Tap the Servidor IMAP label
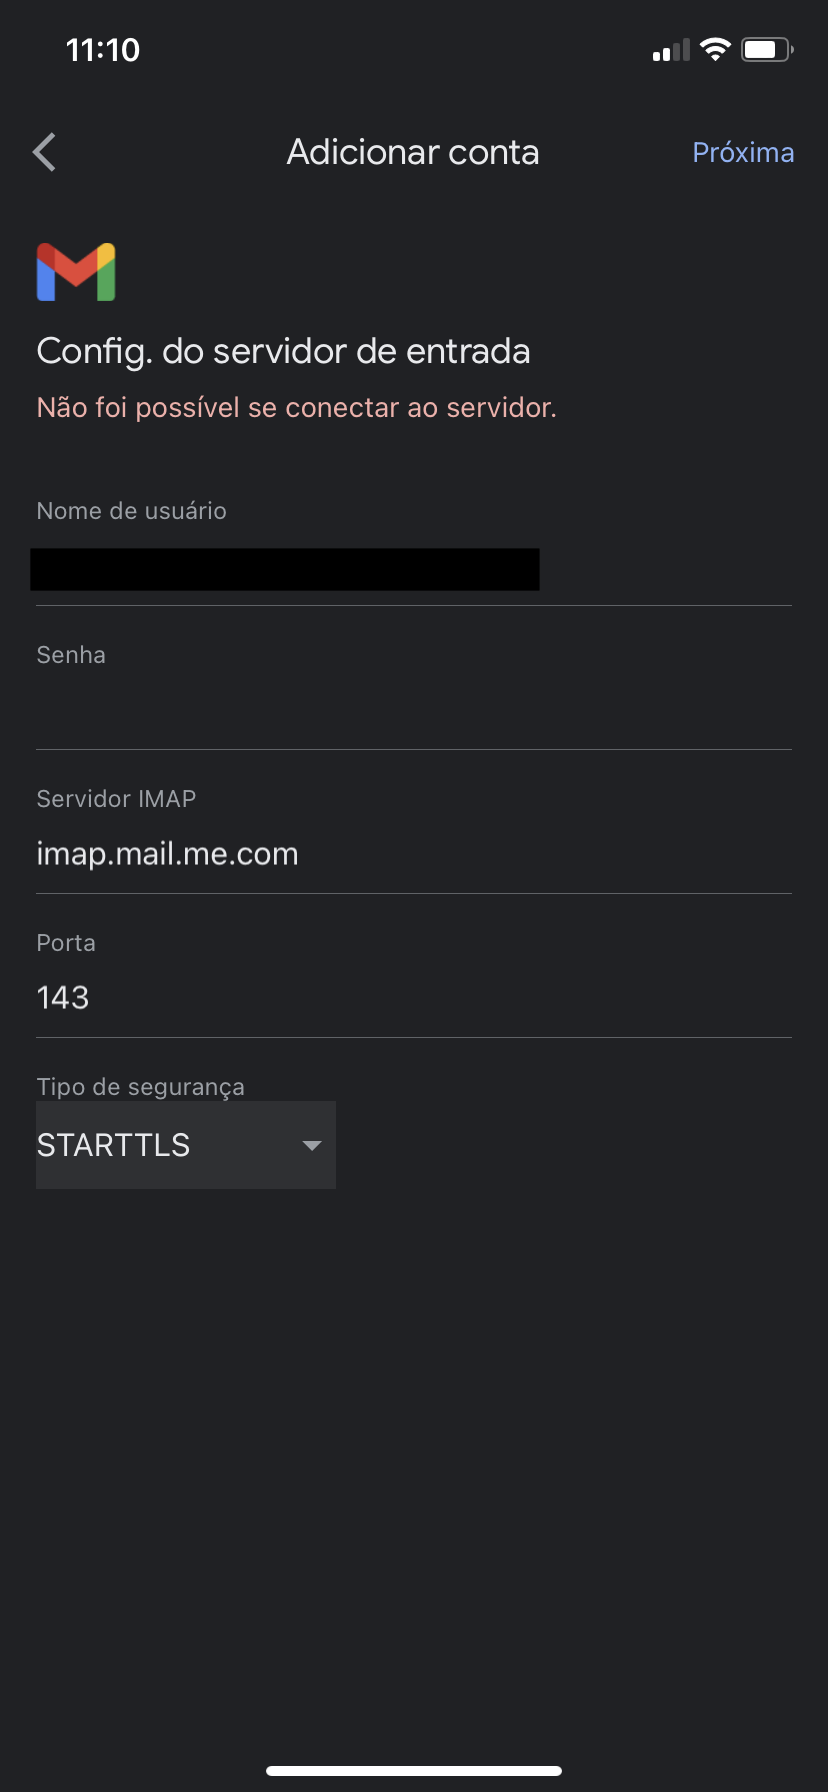 point(116,798)
